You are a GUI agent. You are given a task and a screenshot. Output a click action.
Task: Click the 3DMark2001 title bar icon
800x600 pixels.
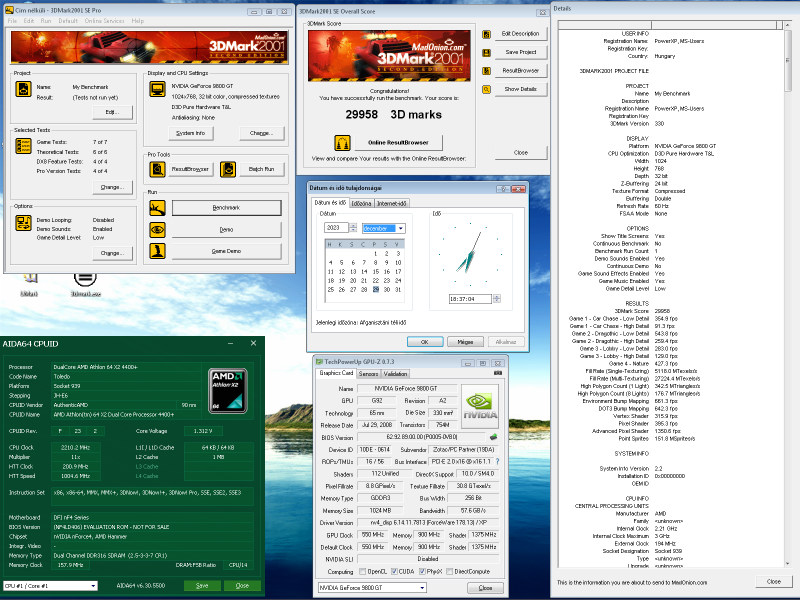click(x=9, y=10)
